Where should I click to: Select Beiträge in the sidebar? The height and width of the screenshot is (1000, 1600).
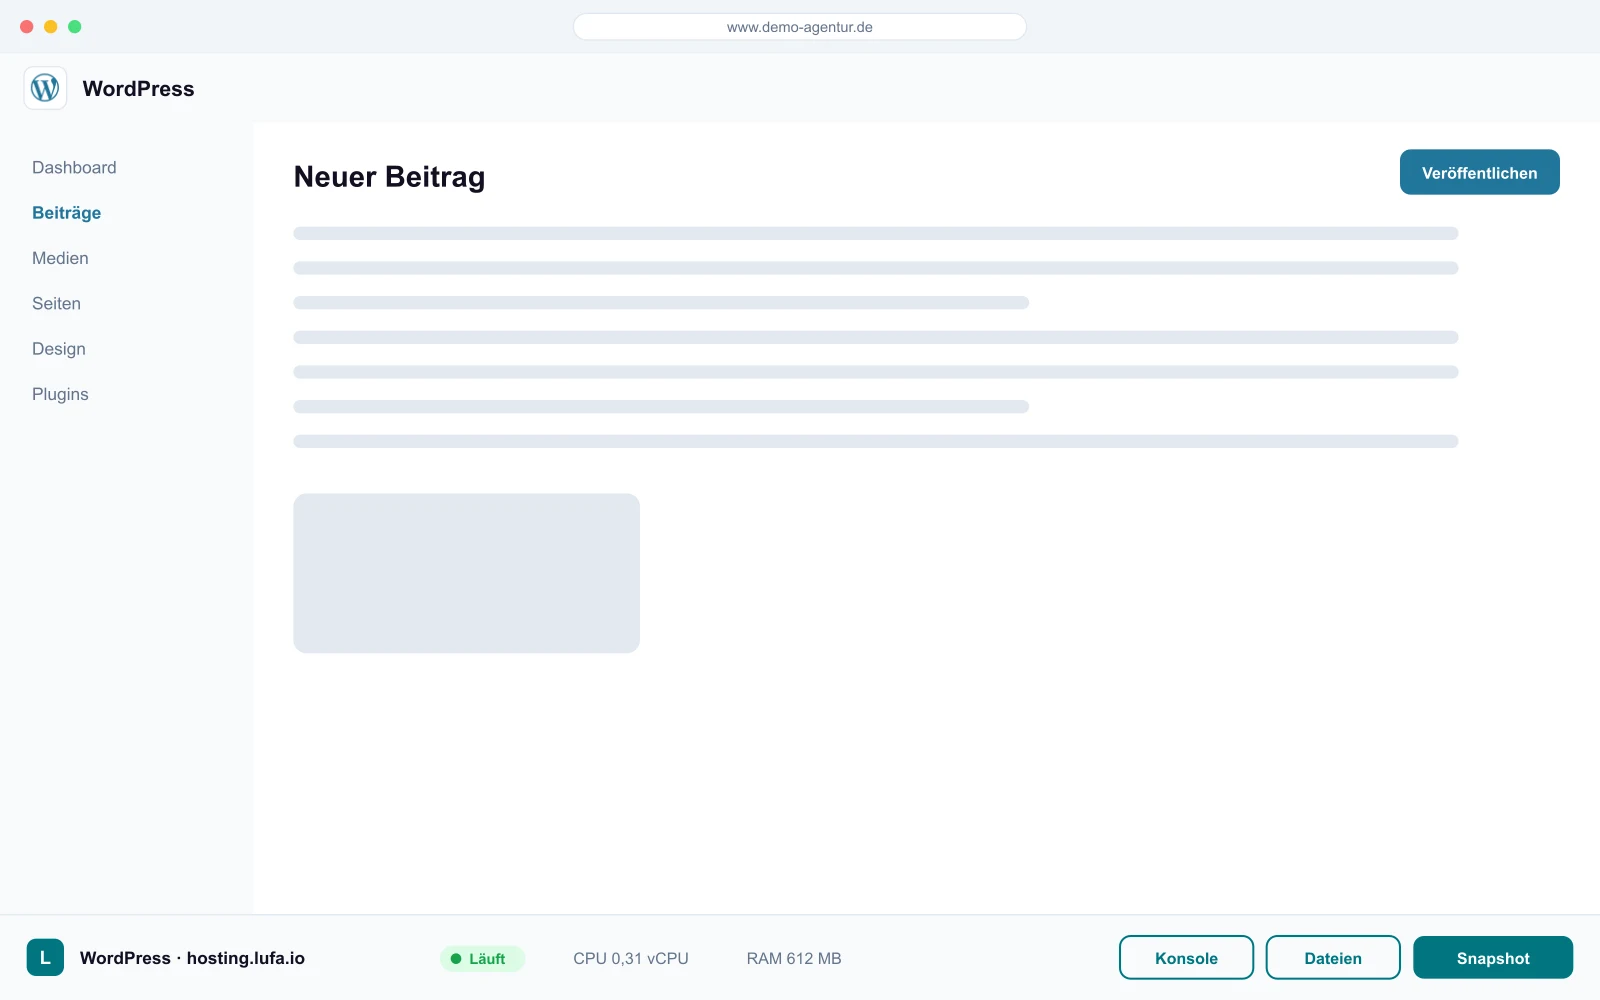(x=67, y=213)
